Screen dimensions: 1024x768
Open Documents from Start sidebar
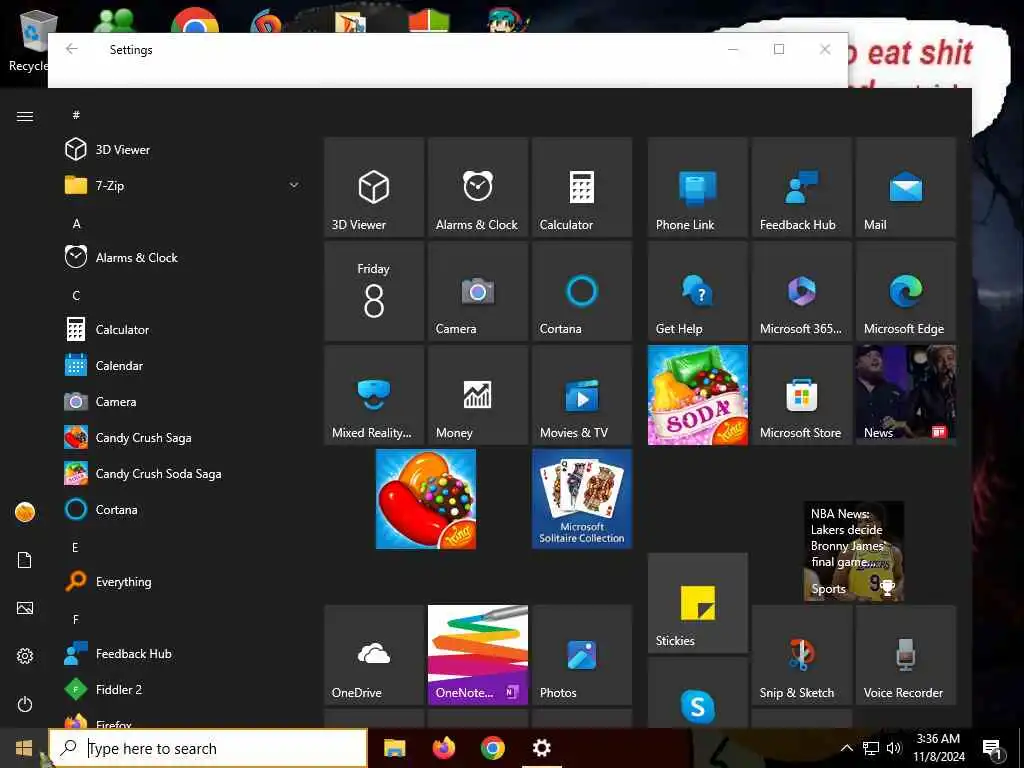coord(25,560)
